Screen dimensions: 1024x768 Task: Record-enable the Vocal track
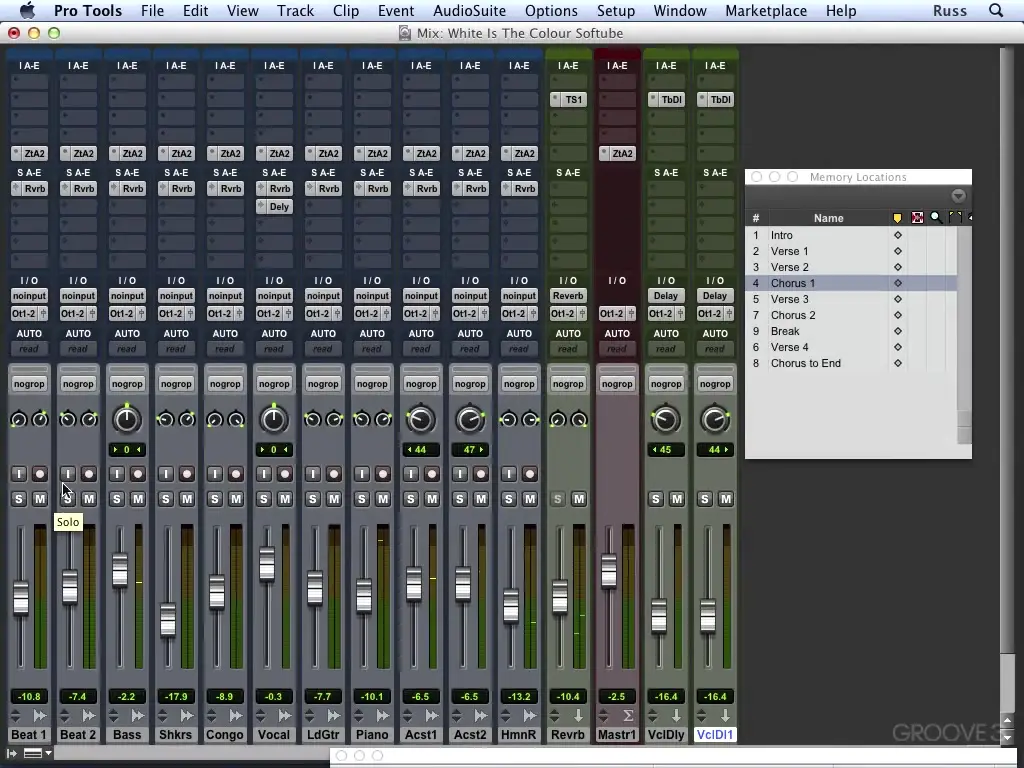click(285, 473)
